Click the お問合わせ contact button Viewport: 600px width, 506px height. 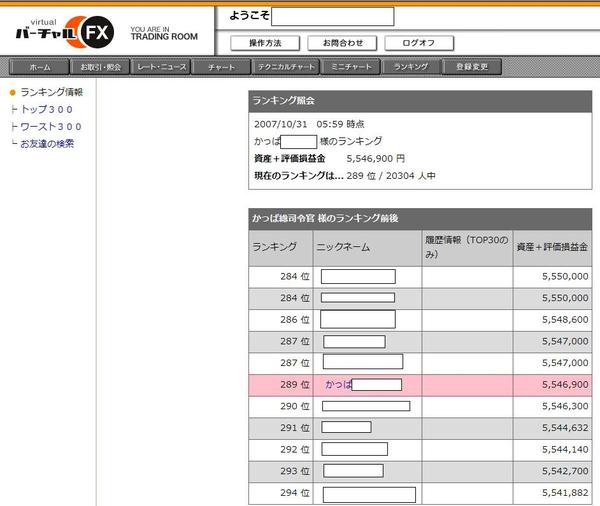[x=342, y=43]
